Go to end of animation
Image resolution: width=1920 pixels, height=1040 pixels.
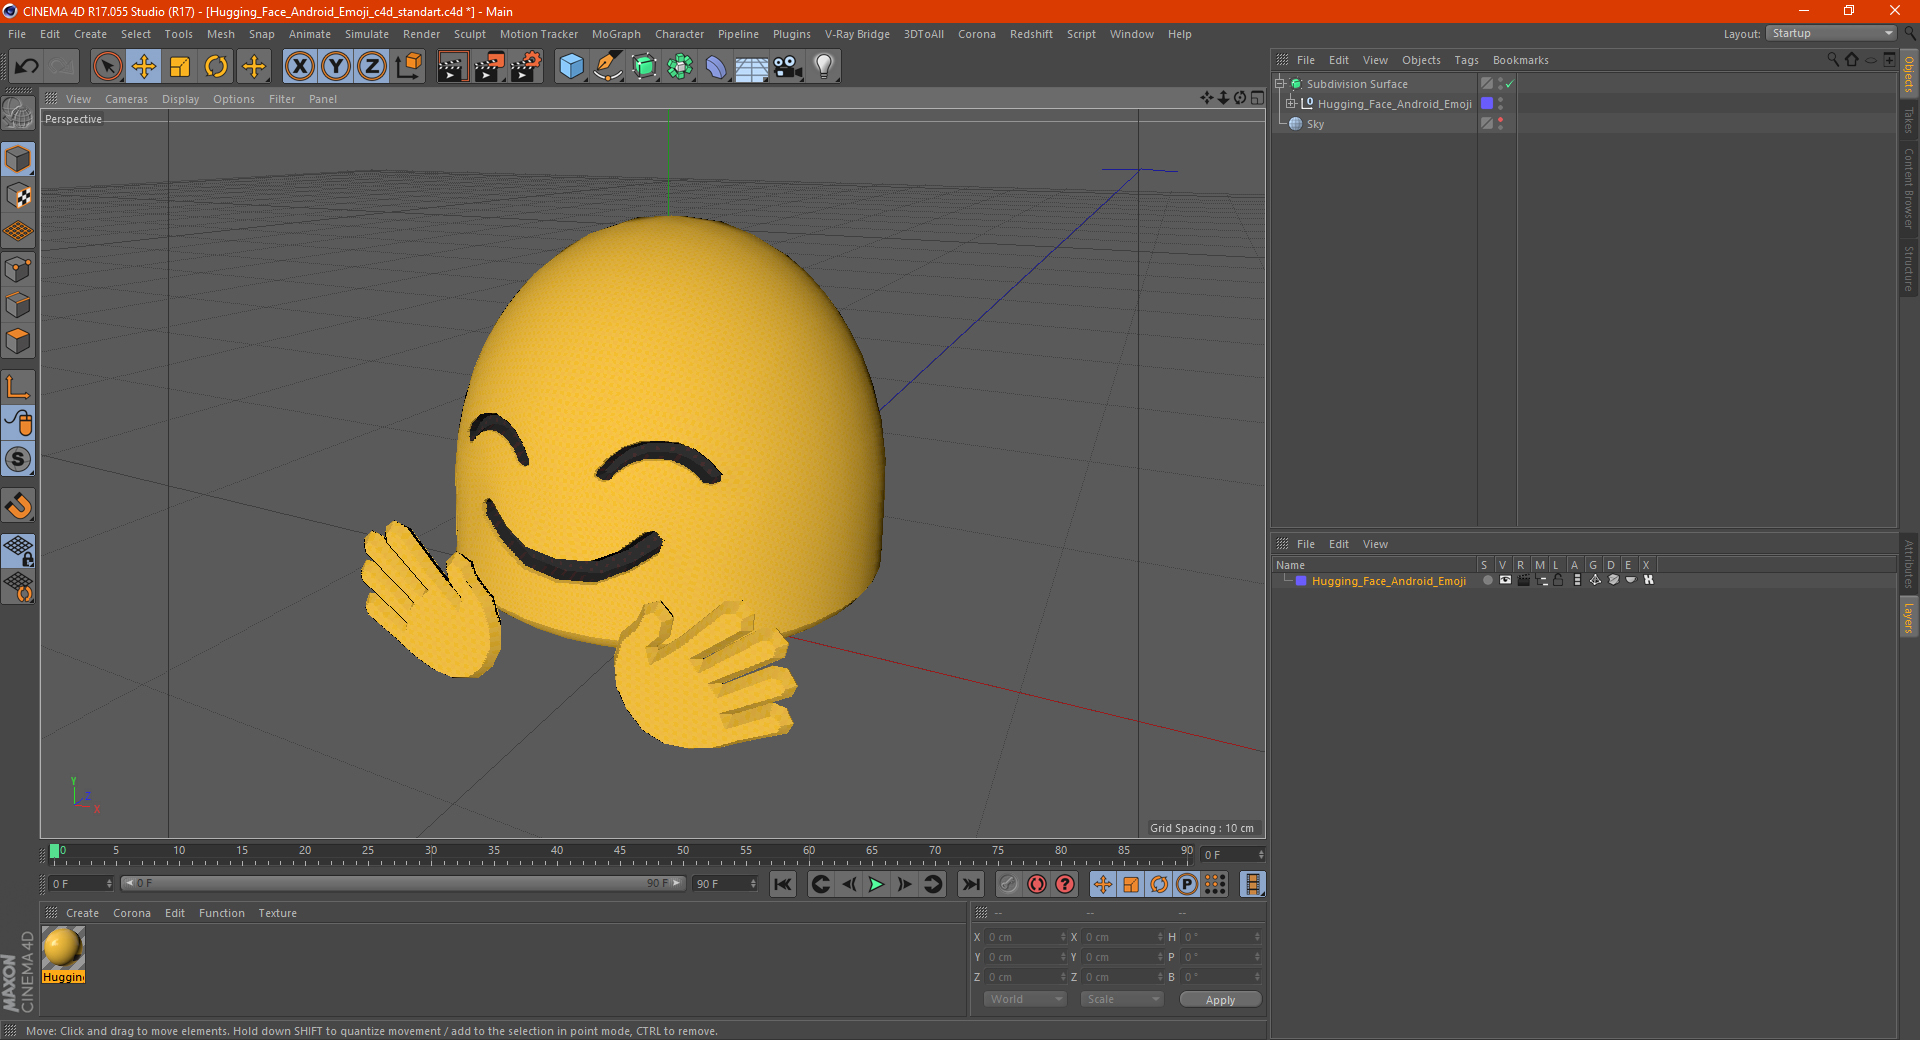tap(970, 884)
